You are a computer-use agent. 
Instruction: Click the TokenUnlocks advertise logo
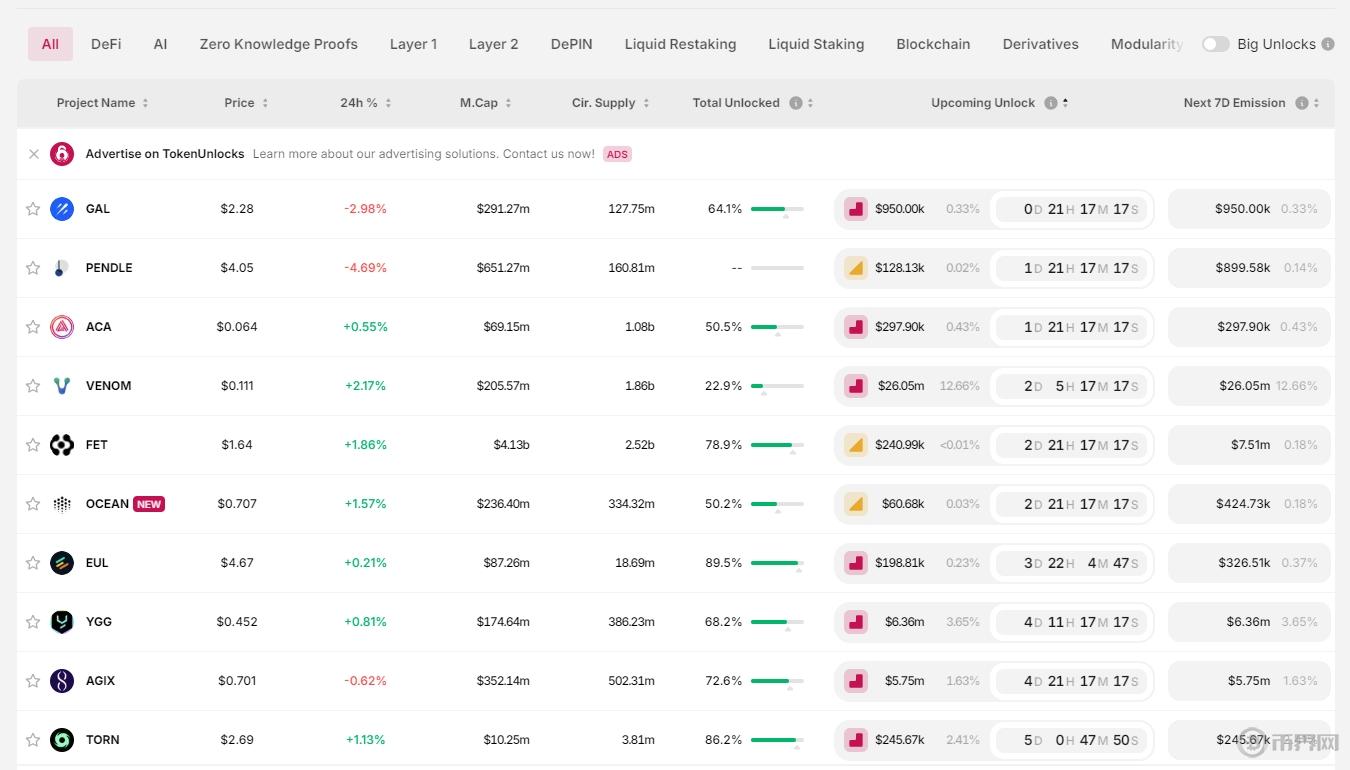tap(62, 154)
